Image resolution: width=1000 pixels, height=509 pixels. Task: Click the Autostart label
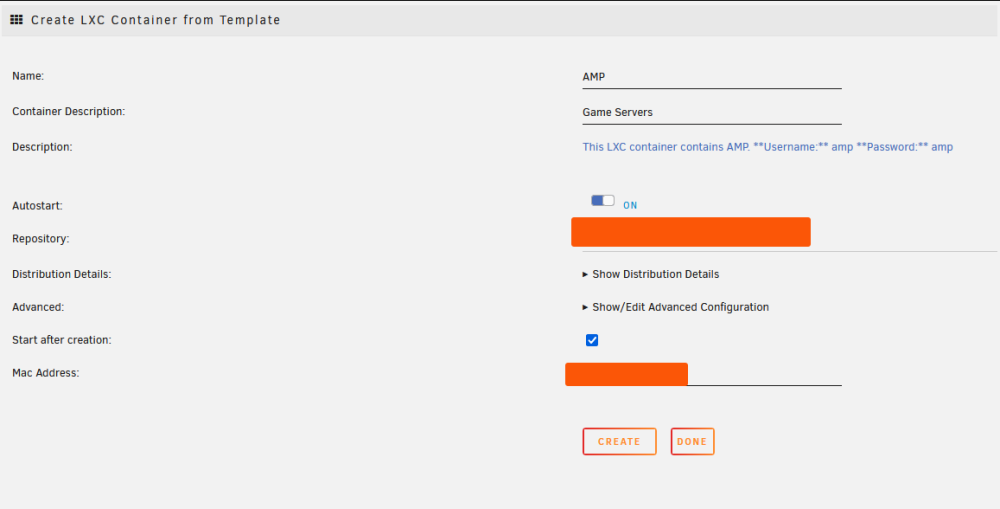coord(37,206)
